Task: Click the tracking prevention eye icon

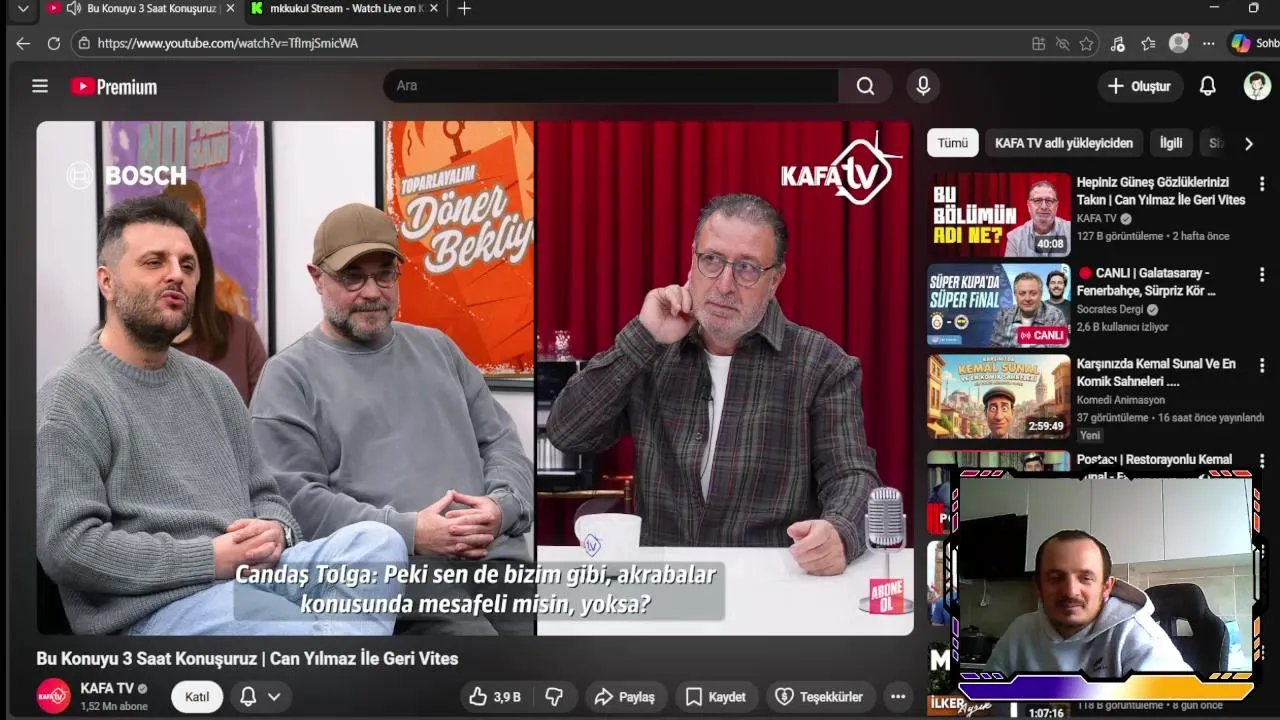Action: pyautogui.click(x=1063, y=43)
